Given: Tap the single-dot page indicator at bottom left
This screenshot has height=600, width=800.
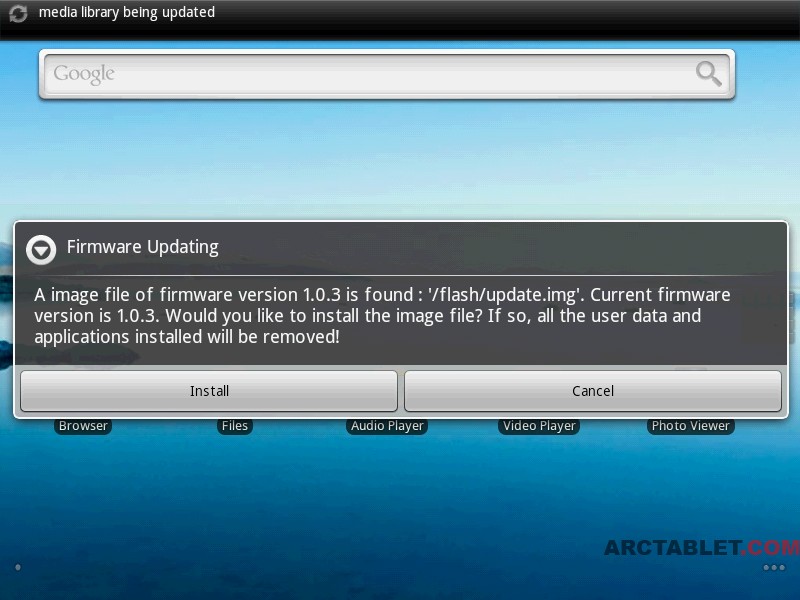Looking at the screenshot, I should pyautogui.click(x=18, y=567).
